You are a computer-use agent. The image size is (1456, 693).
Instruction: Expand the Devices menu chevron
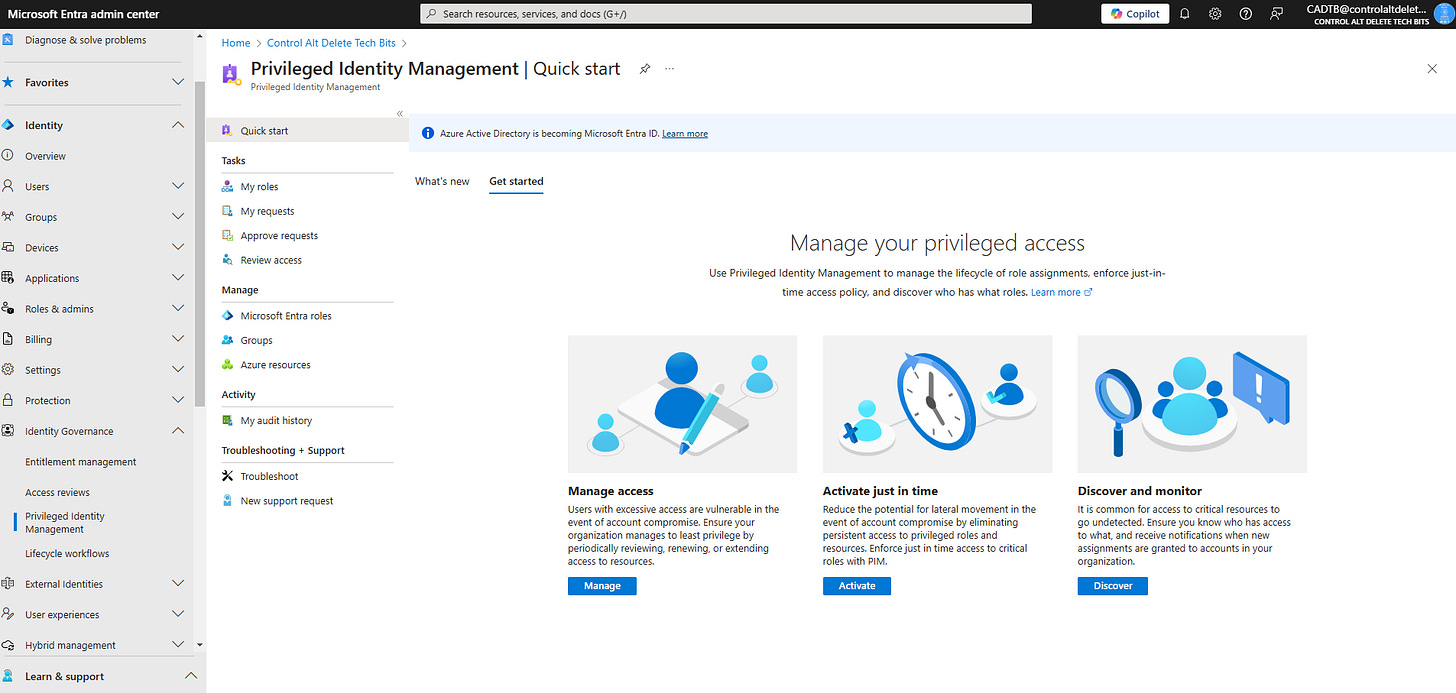click(x=178, y=248)
